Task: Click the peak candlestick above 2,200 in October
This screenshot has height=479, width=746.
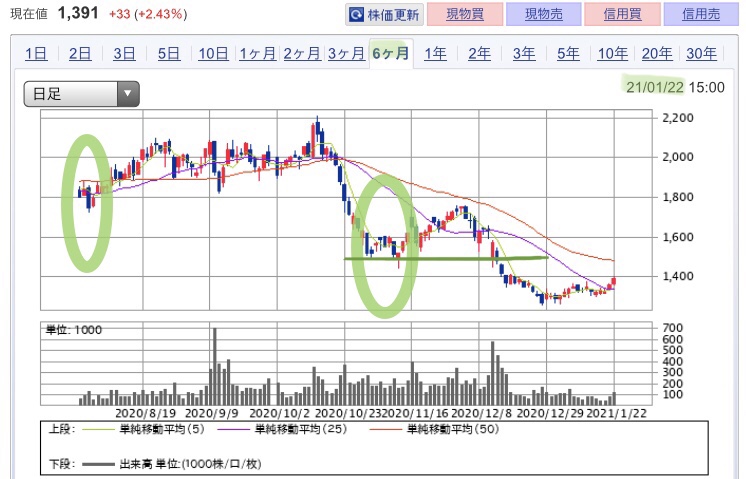Action: click(x=317, y=129)
